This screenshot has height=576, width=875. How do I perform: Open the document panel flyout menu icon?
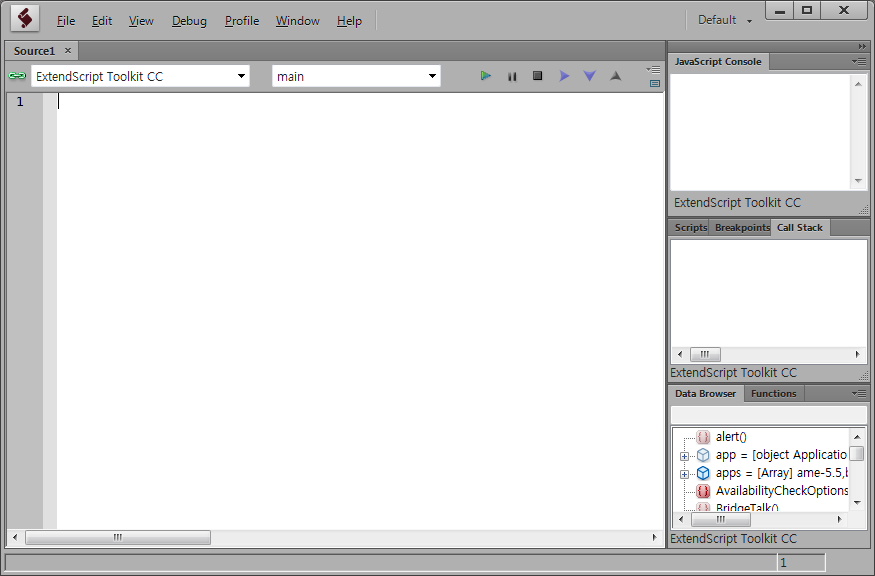coord(653,70)
